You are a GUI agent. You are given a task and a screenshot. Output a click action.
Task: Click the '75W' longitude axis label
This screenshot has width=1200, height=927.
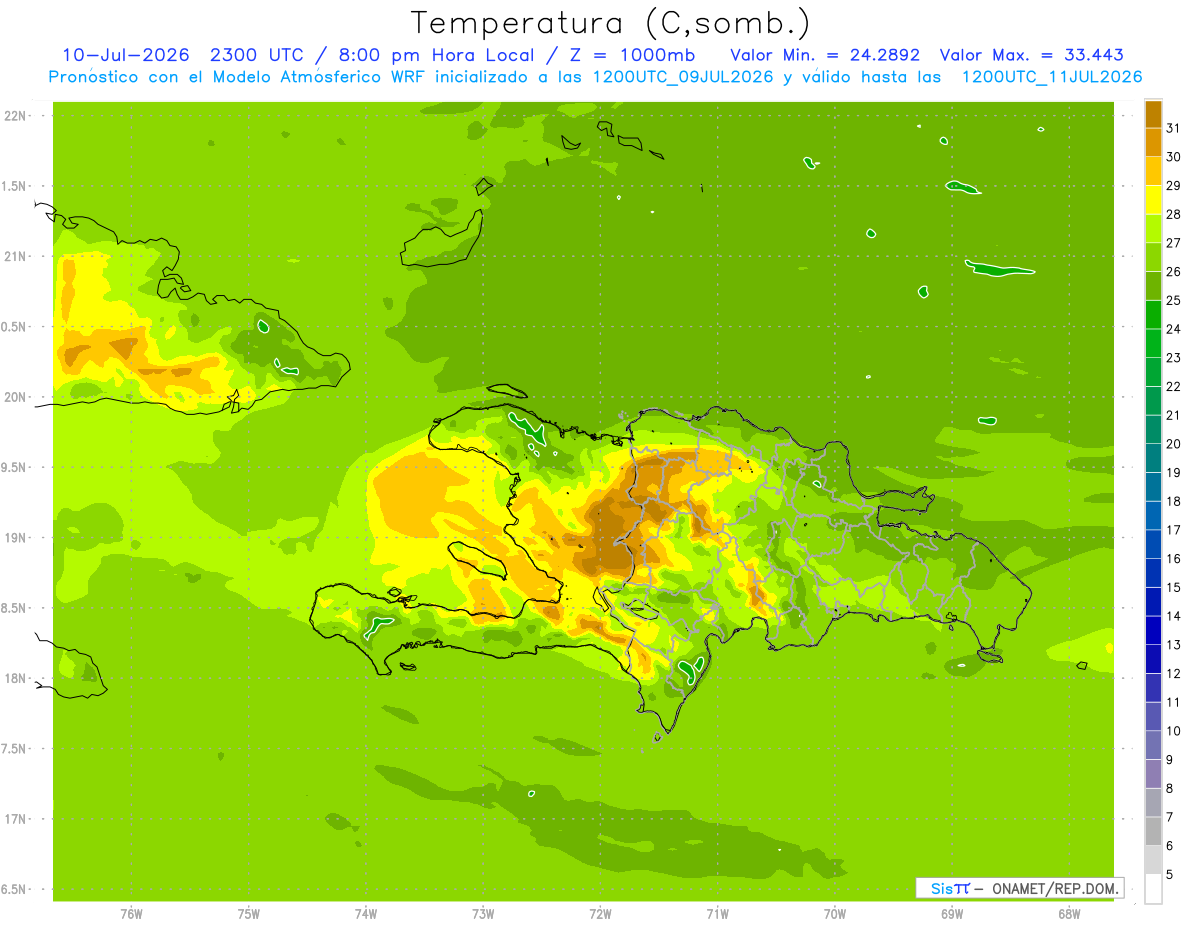pos(249,914)
